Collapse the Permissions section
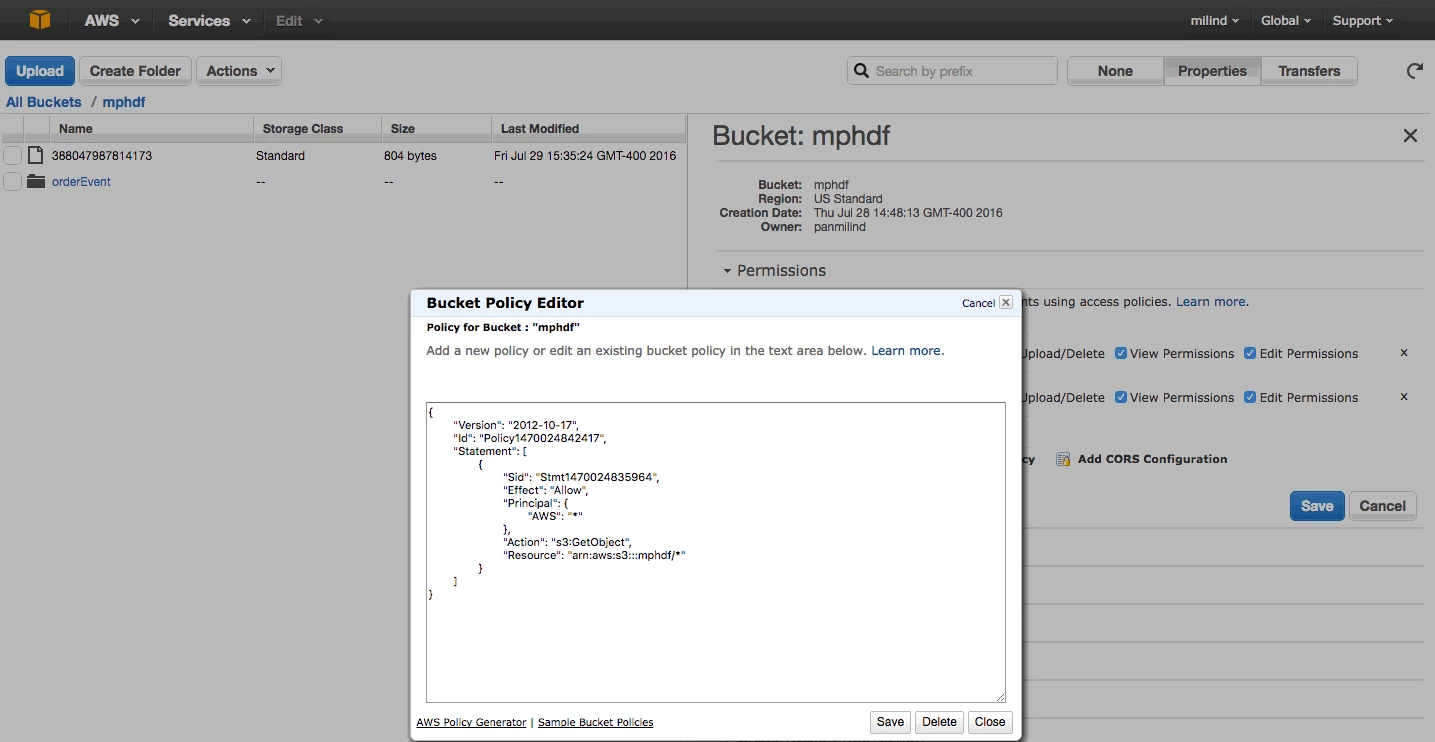1435x742 pixels. [x=773, y=270]
